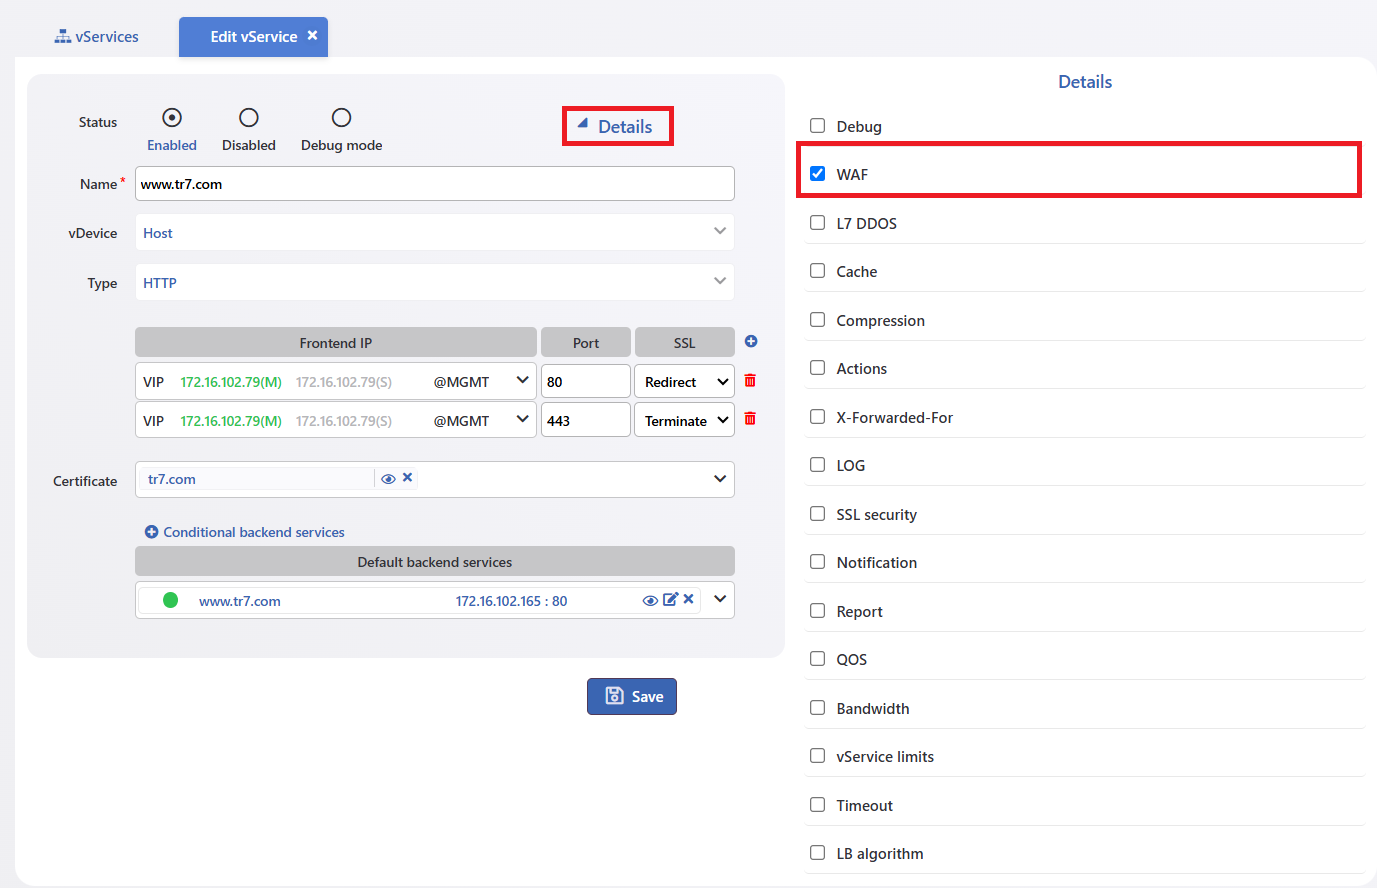Viewport: 1377px width, 888px height.
Task: Open the vDevice Host dropdown
Action: [435, 232]
